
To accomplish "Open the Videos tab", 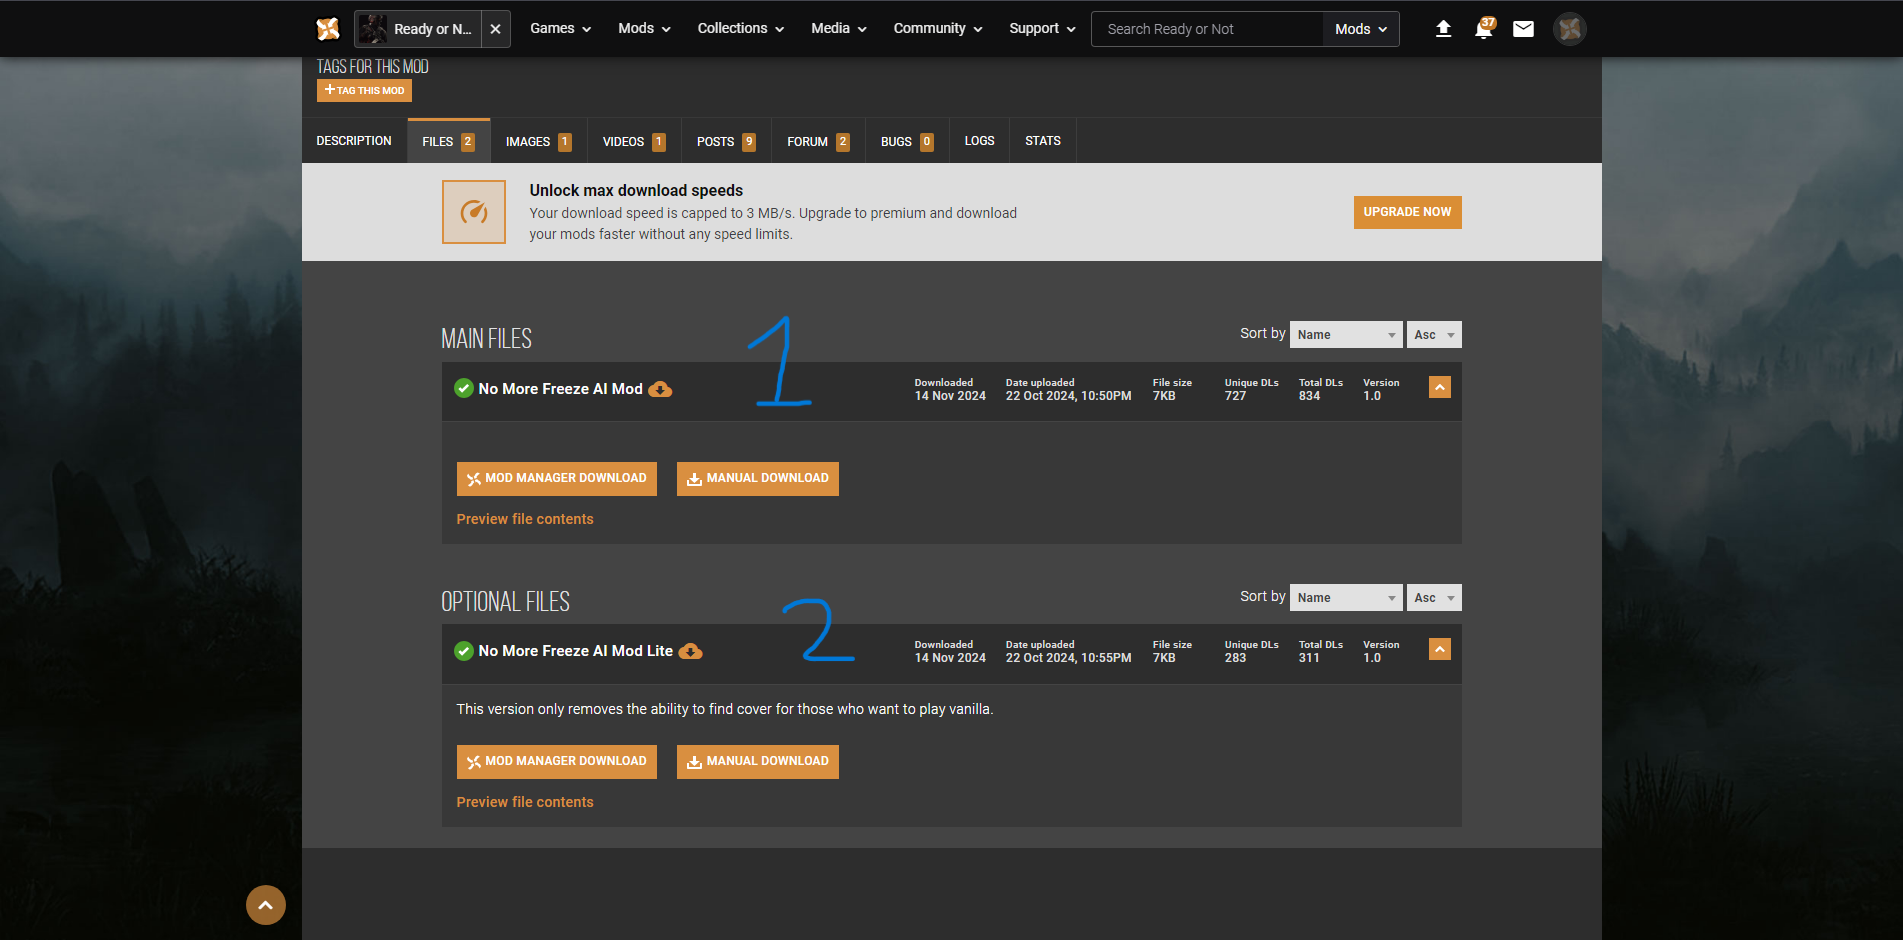I will tap(634, 141).
